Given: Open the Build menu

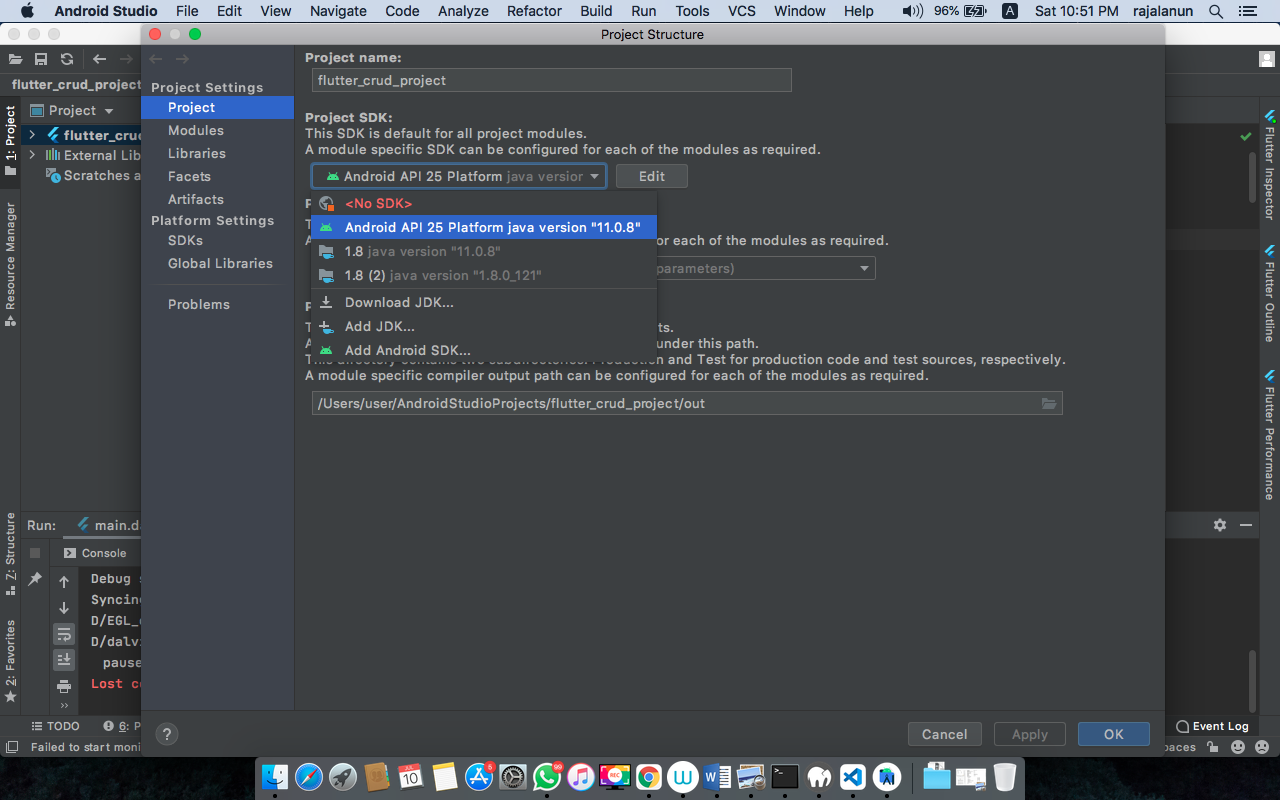Looking at the screenshot, I should pyautogui.click(x=596, y=11).
